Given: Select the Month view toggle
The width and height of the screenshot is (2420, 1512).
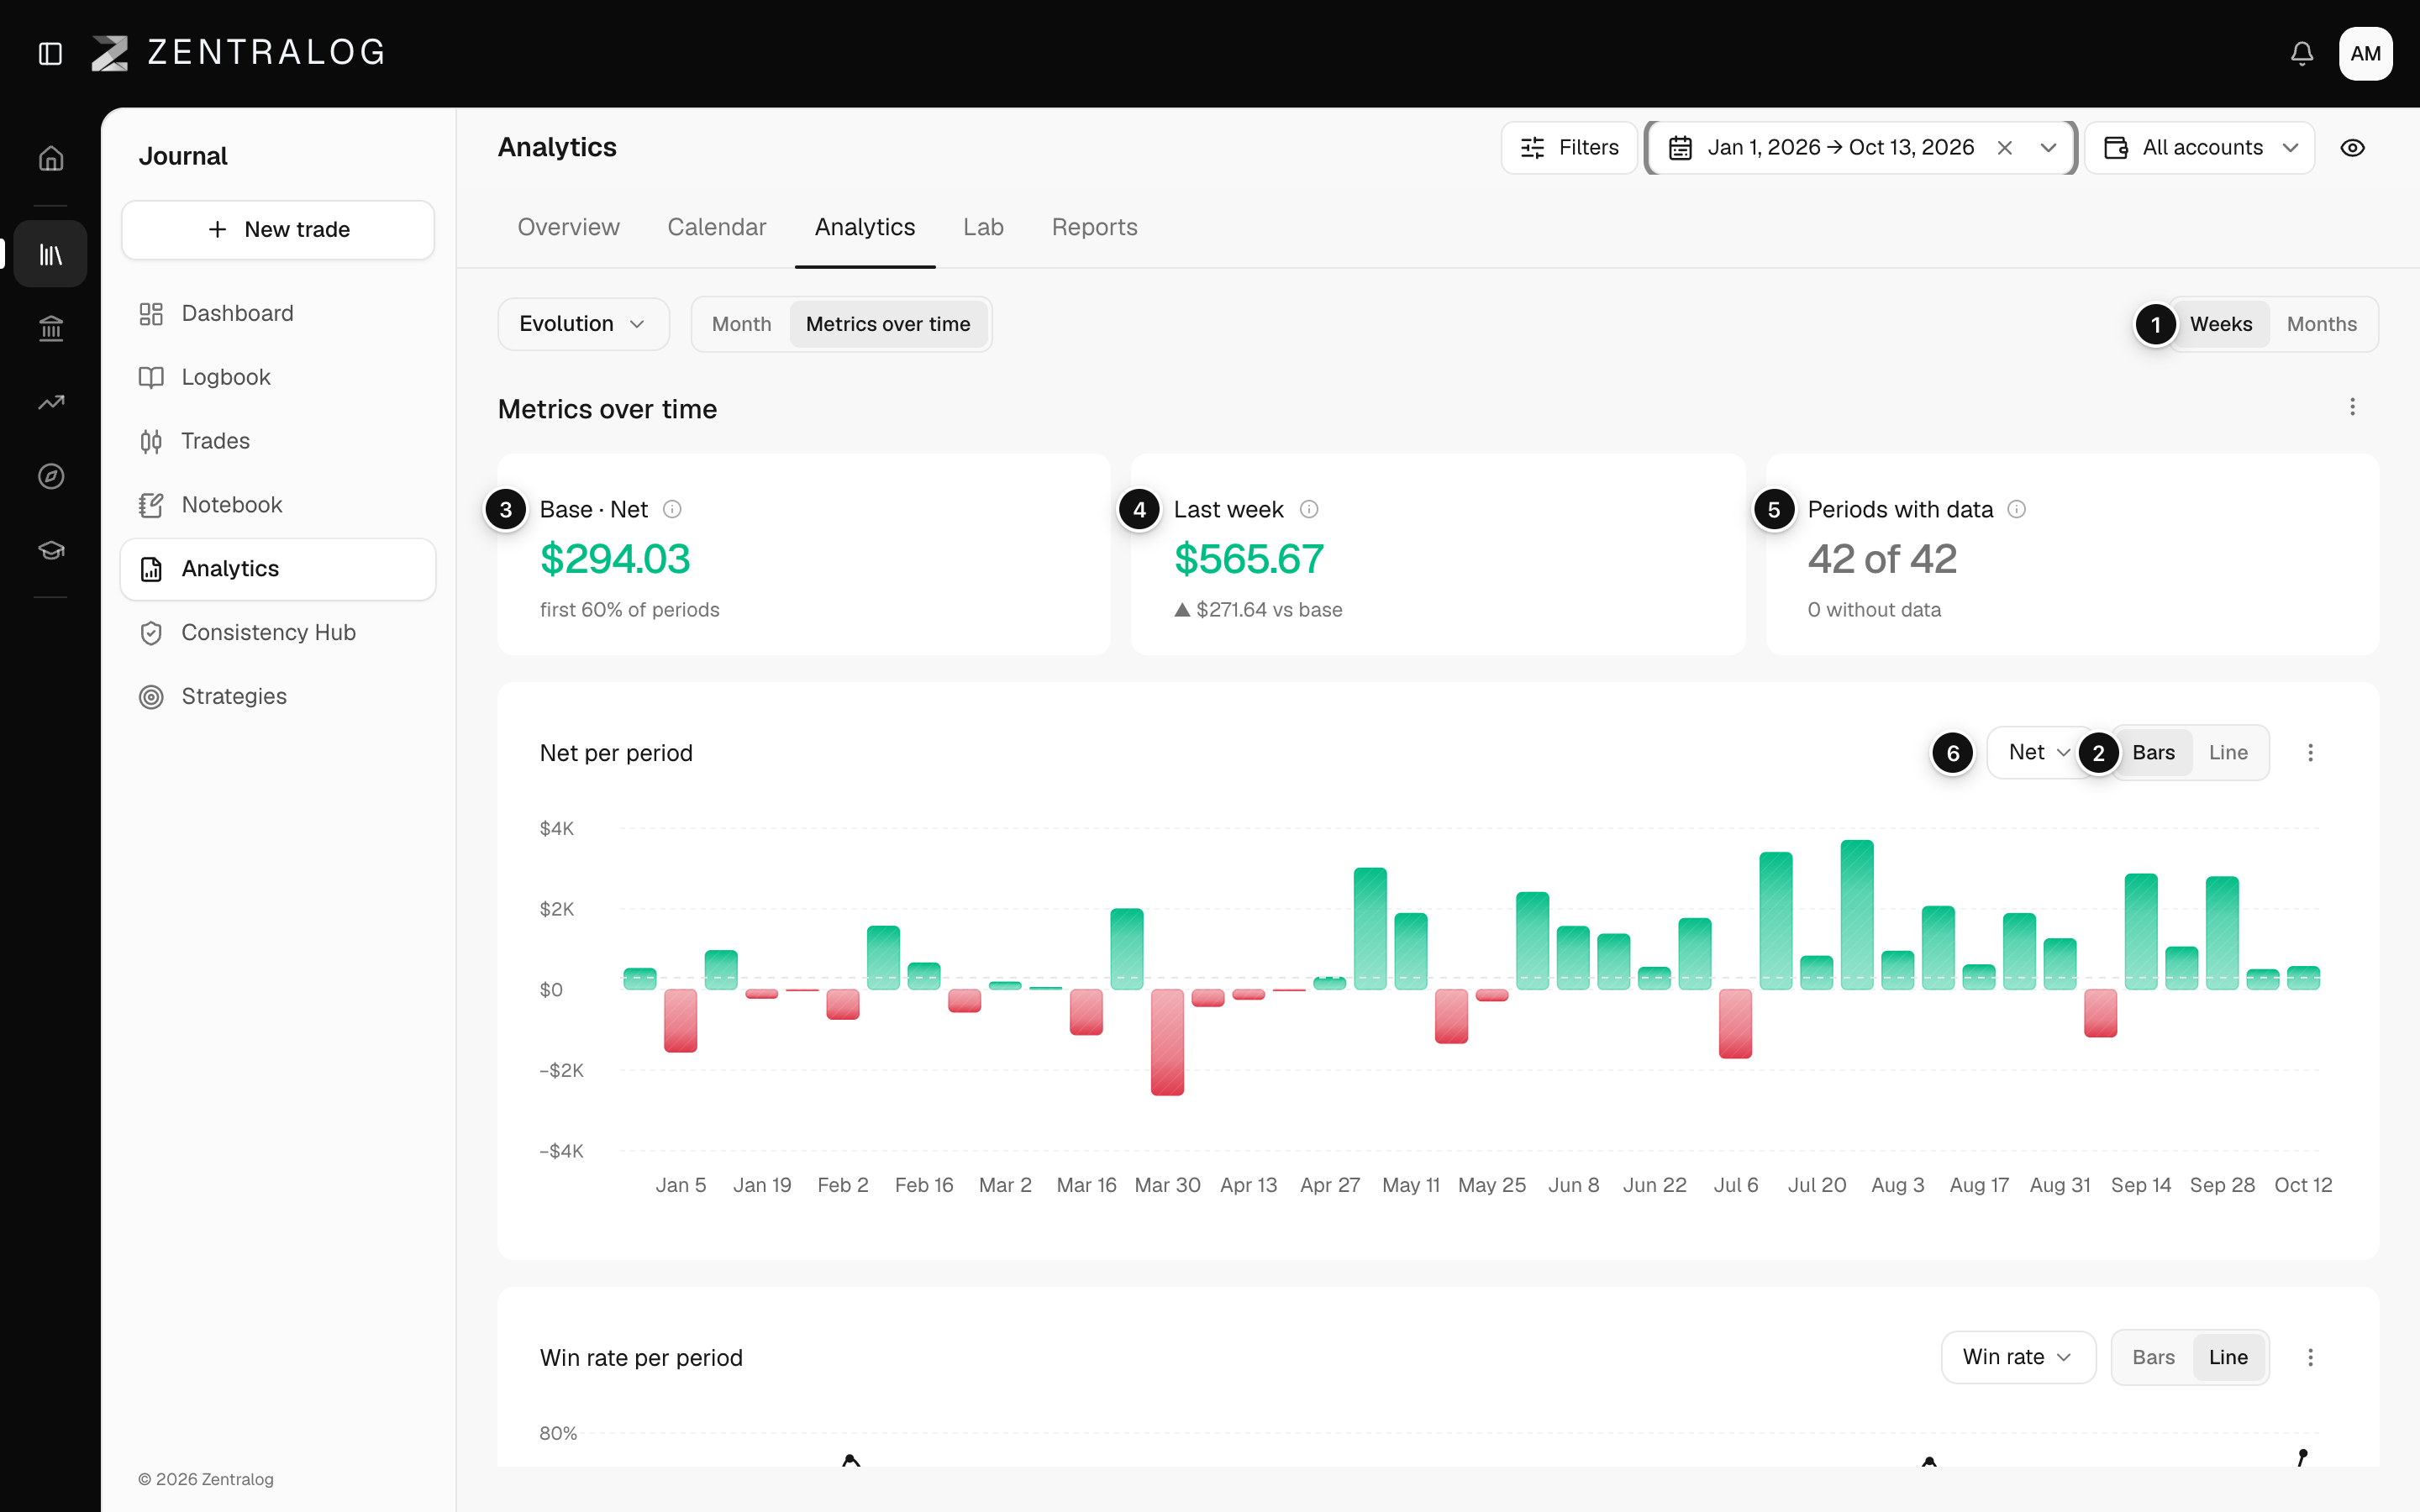Looking at the screenshot, I should (741, 324).
